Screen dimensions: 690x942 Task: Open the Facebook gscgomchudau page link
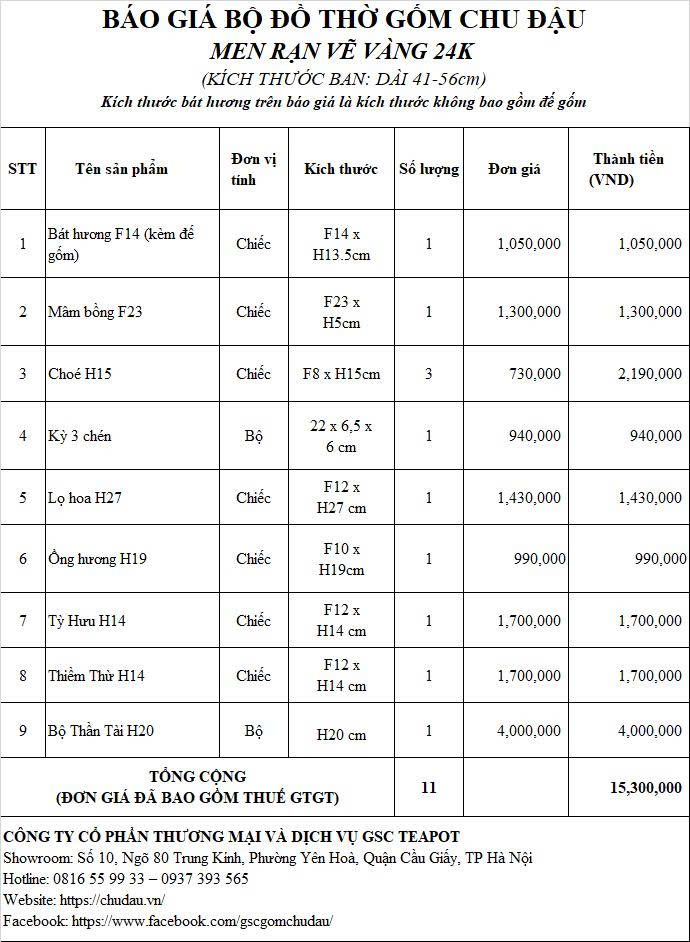pyautogui.click(x=202, y=920)
